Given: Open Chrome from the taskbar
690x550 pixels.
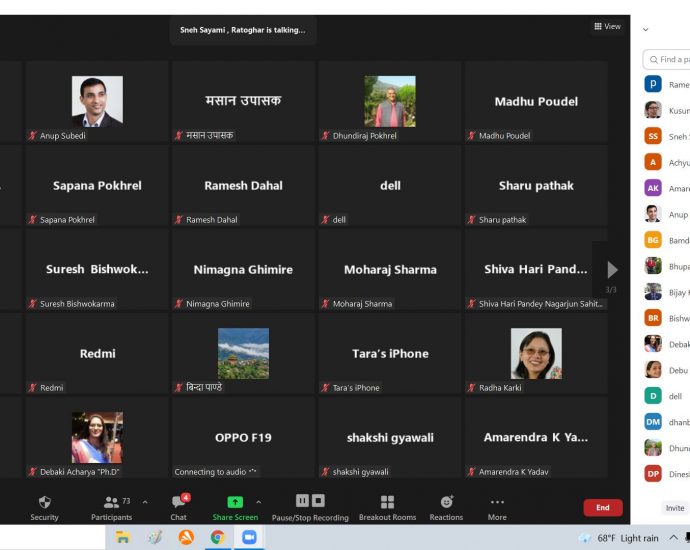Looking at the screenshot, I should click(217, 537).
